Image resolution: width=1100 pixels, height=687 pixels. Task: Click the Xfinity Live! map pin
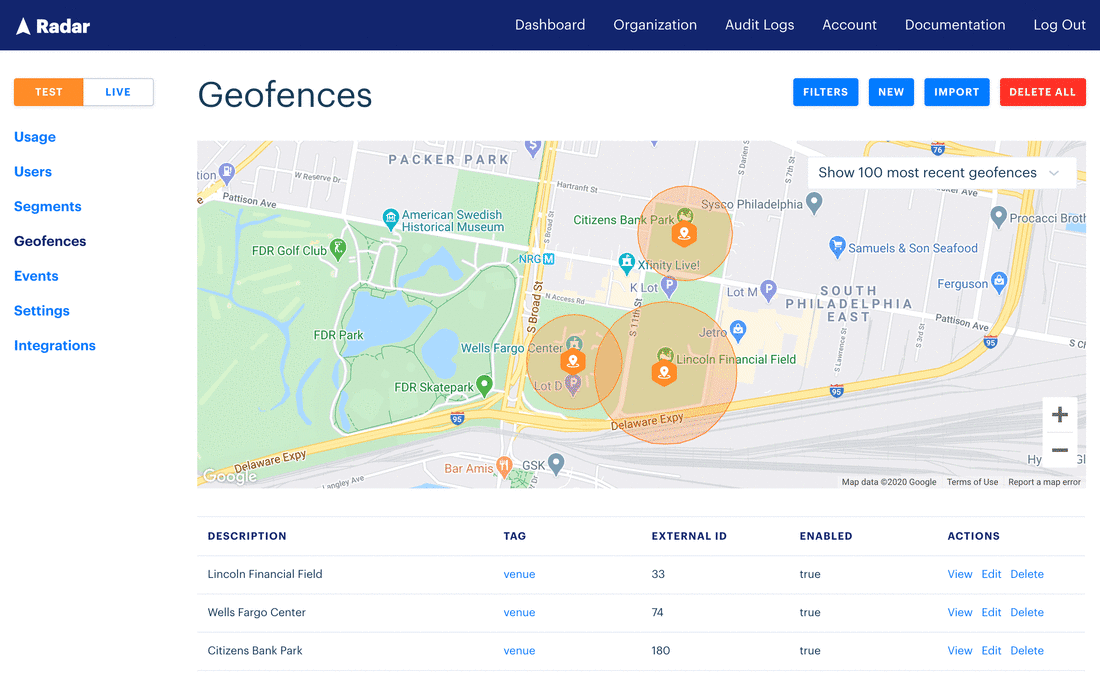[626, 263]
